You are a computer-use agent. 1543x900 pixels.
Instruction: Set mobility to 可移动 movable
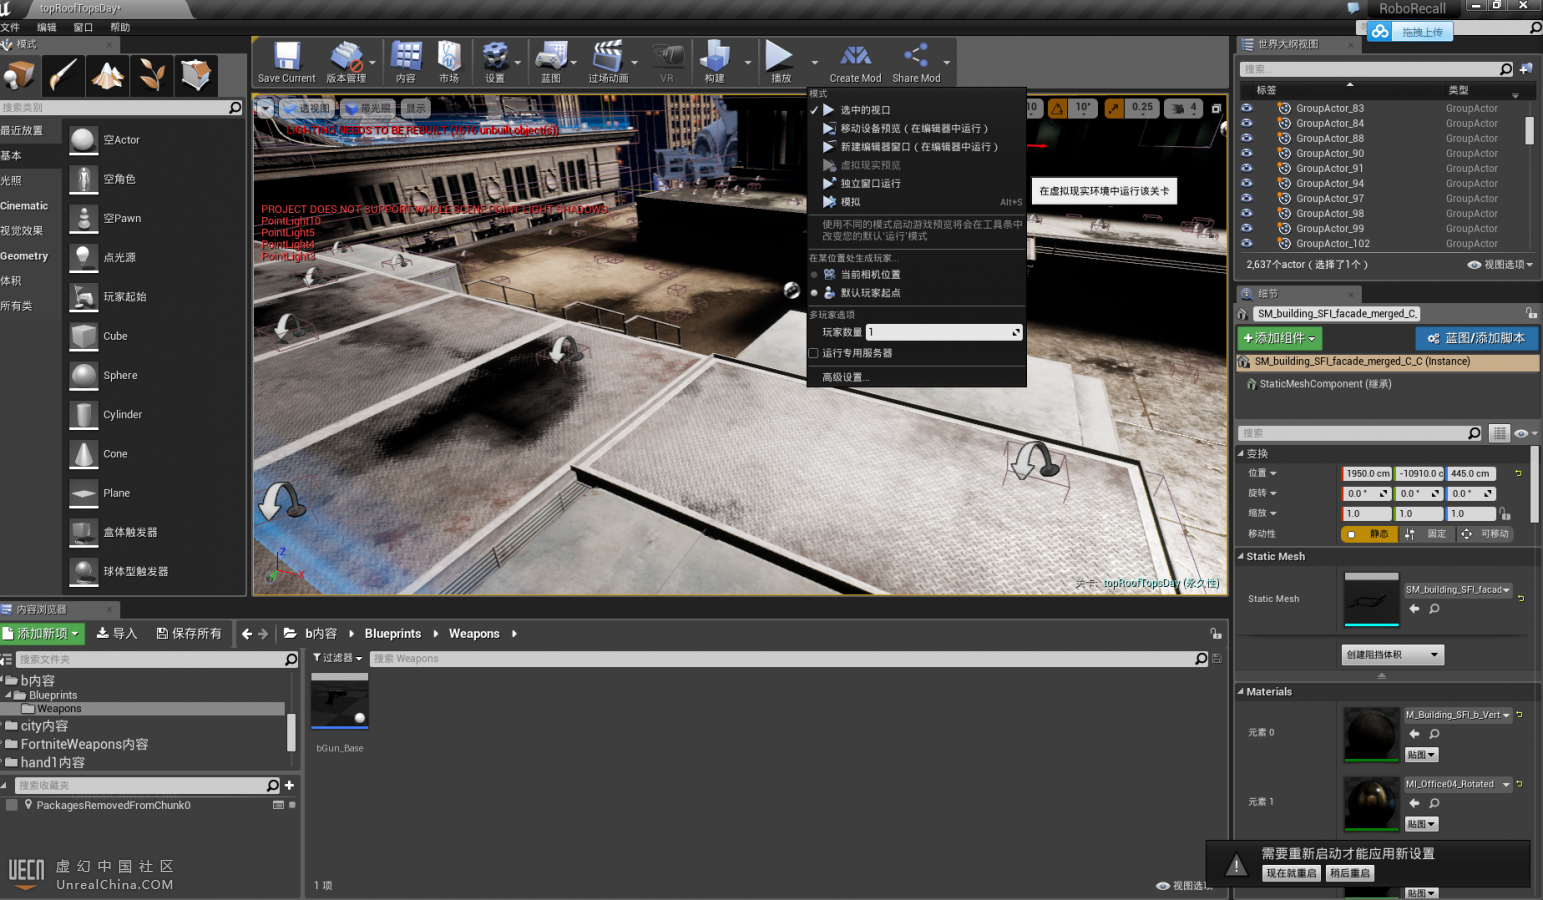pyautogui.click(x=1485, y=534)
